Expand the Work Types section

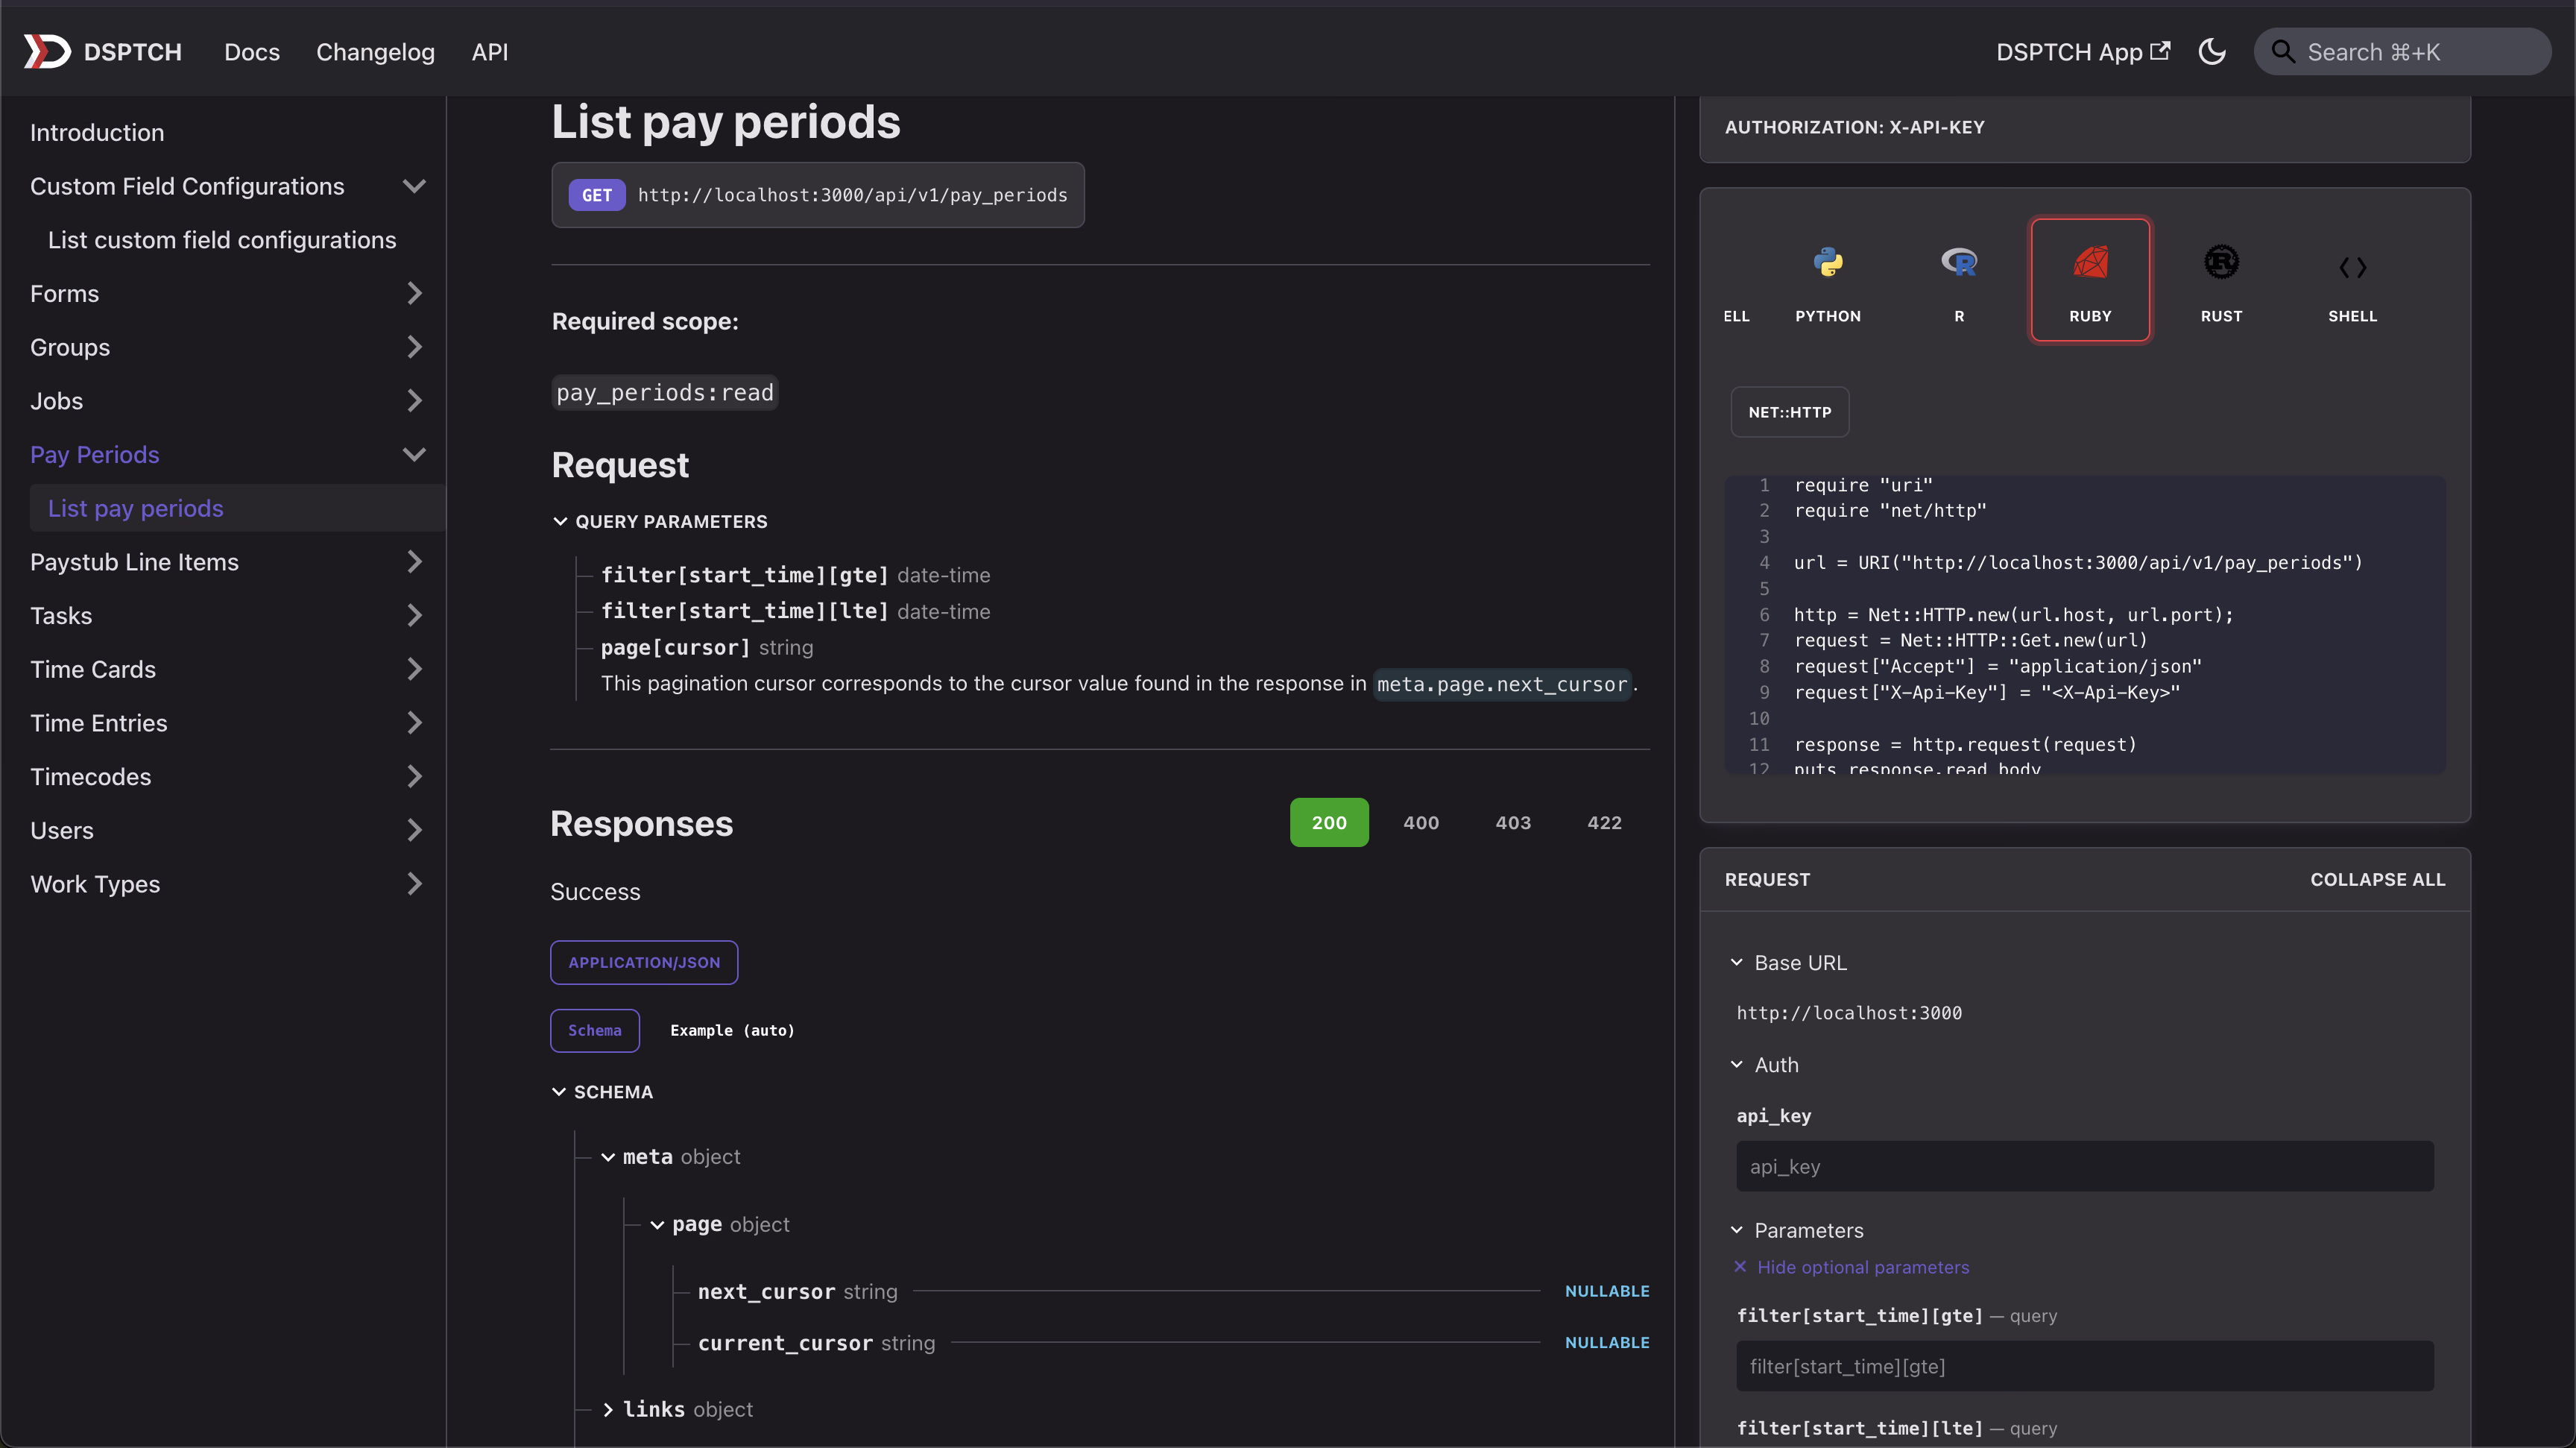414,884
